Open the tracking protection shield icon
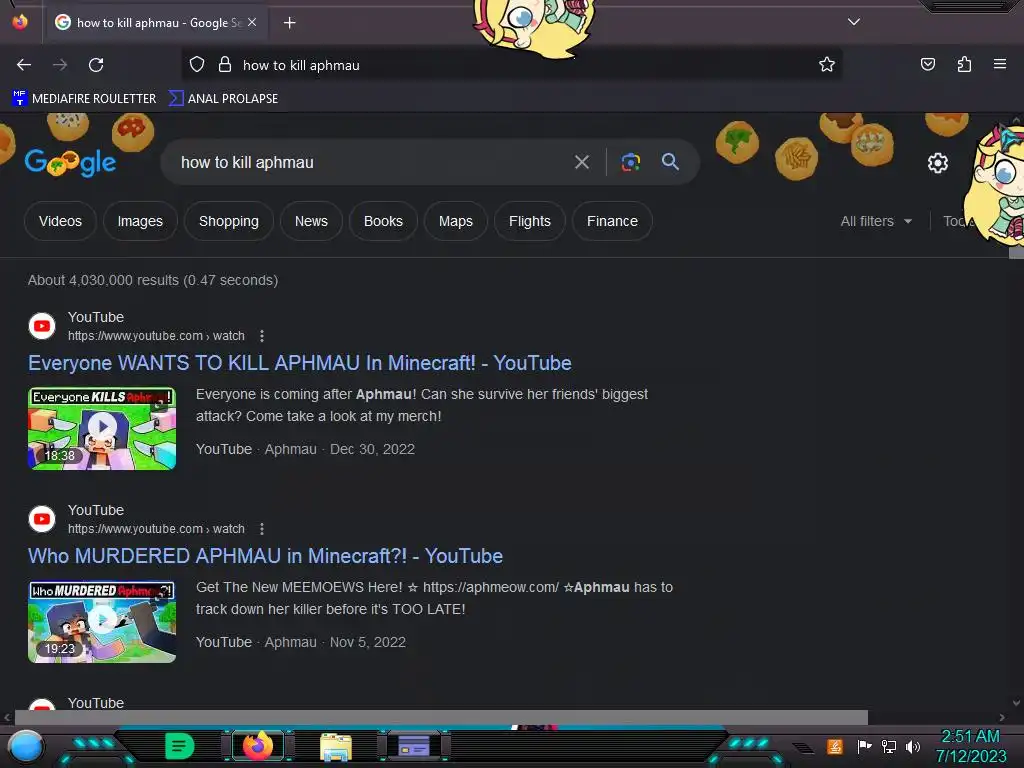 coord(197,65)
